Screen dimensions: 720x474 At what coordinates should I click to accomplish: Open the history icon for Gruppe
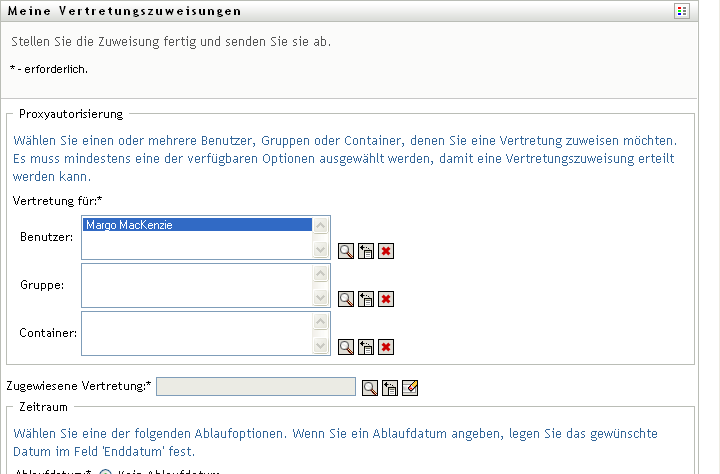[366, 299]
